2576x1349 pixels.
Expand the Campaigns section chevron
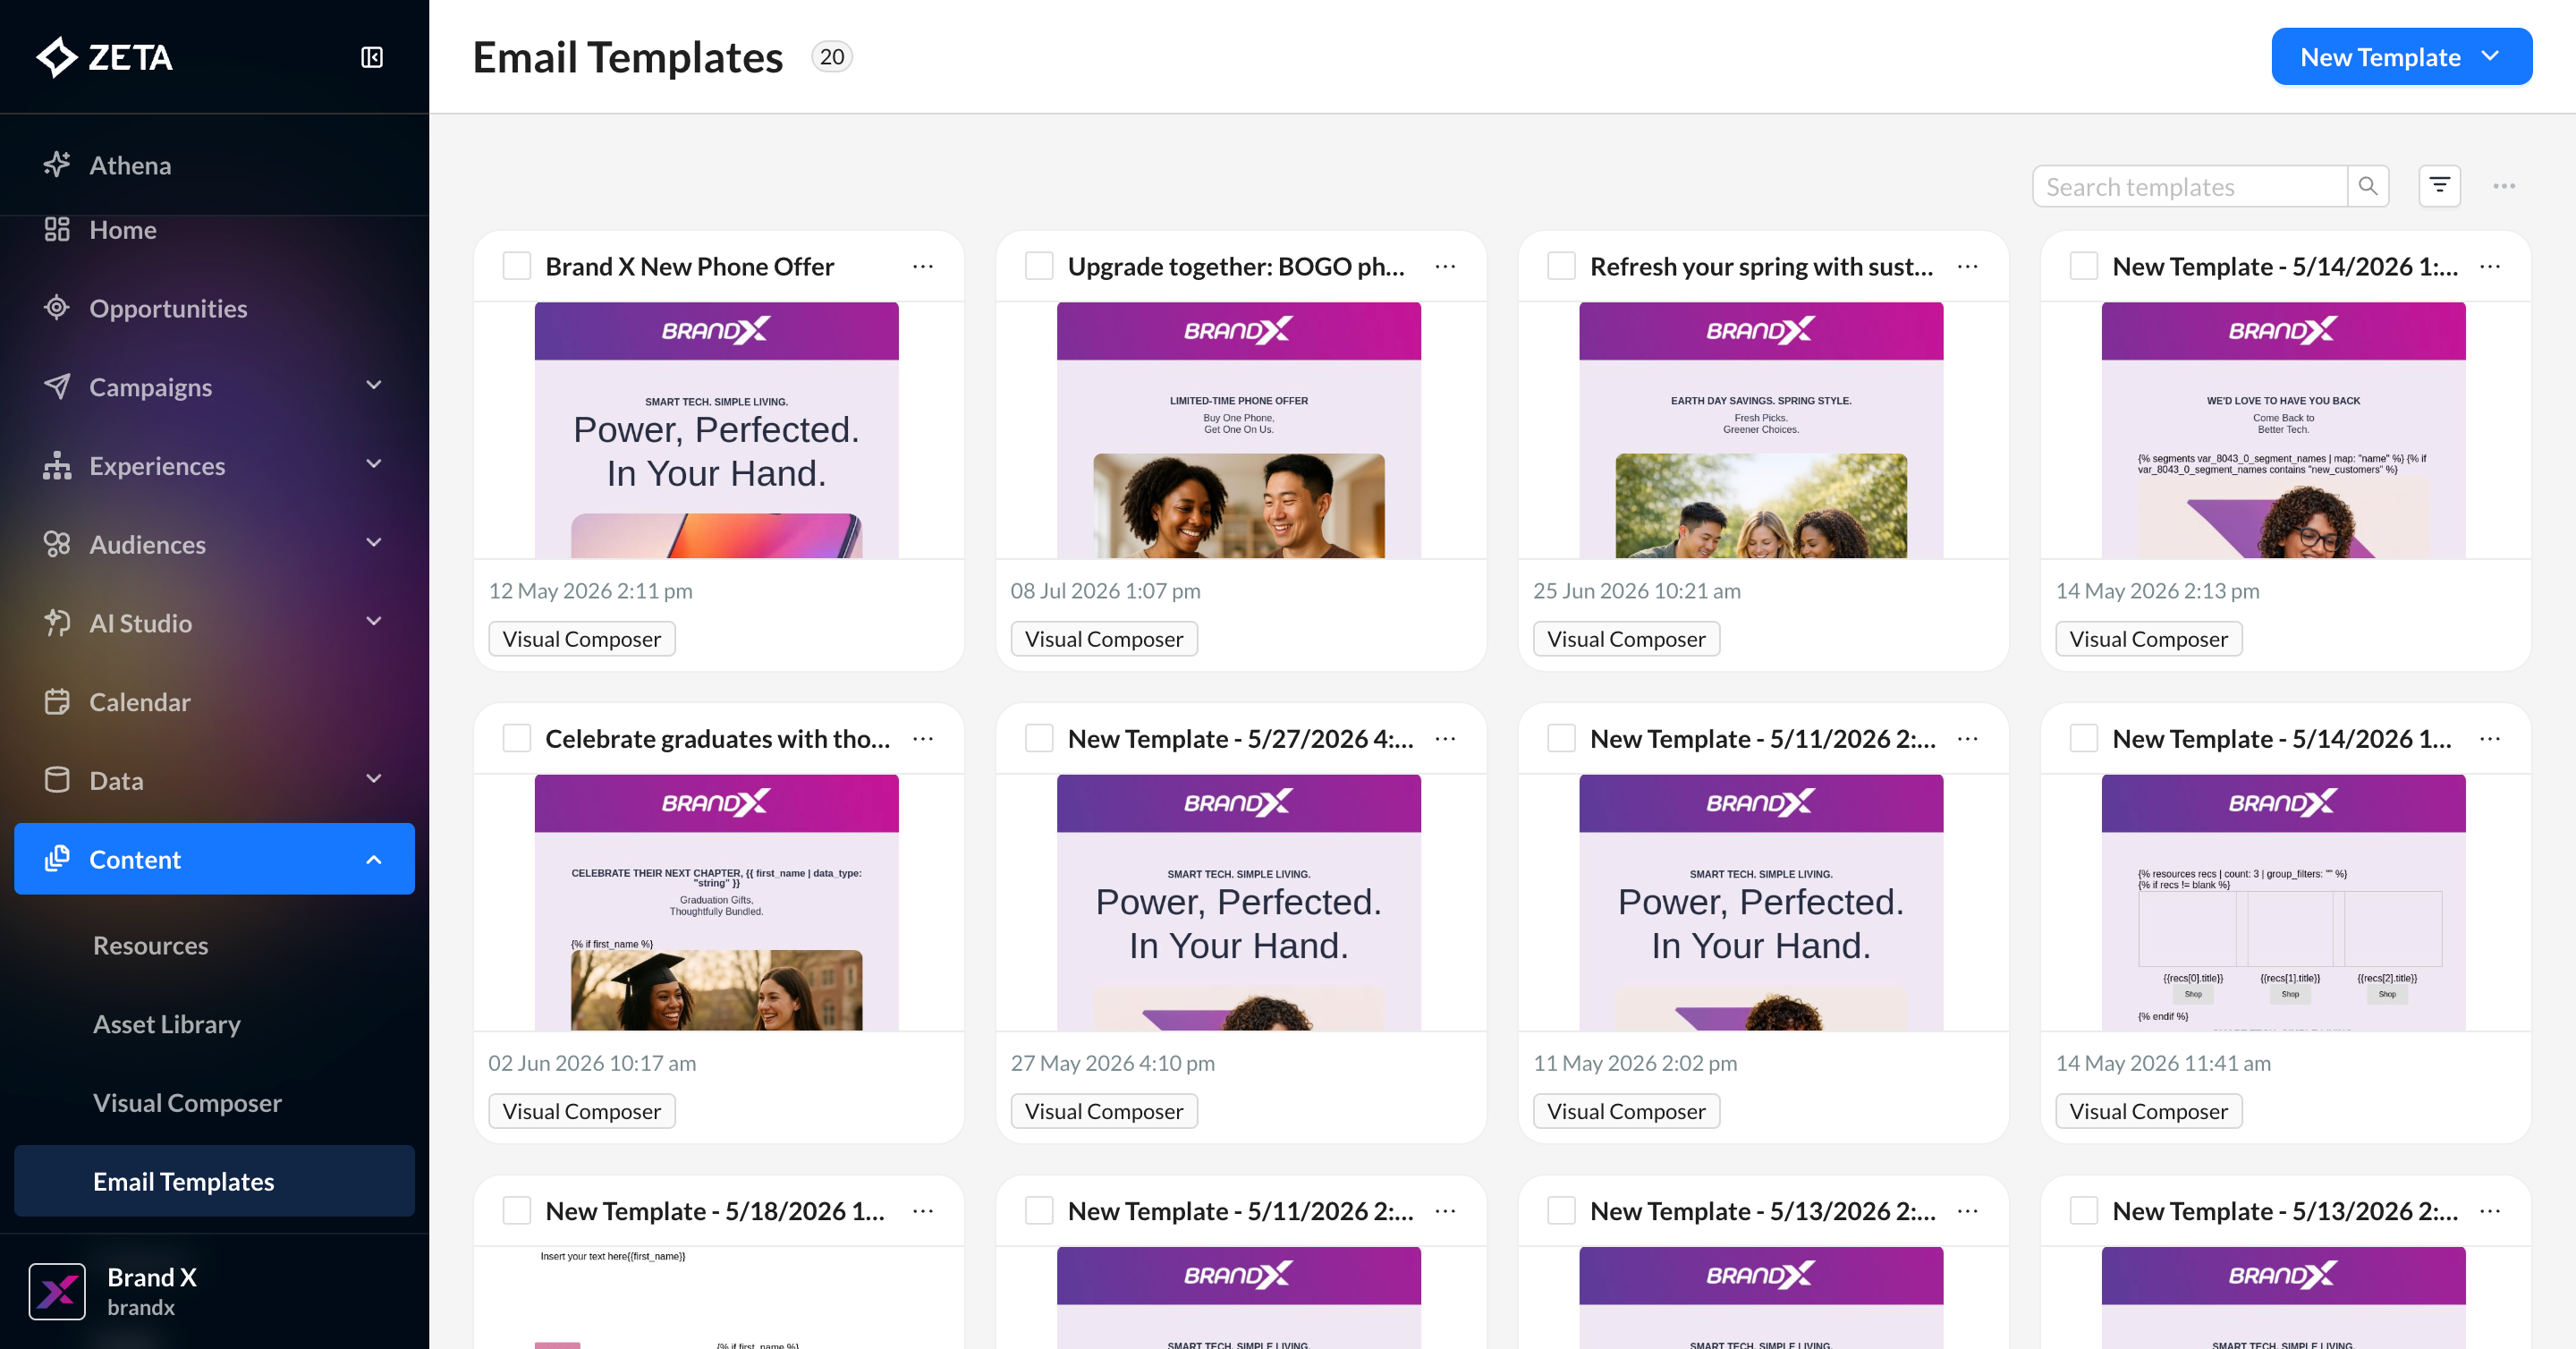click(374, 385)
